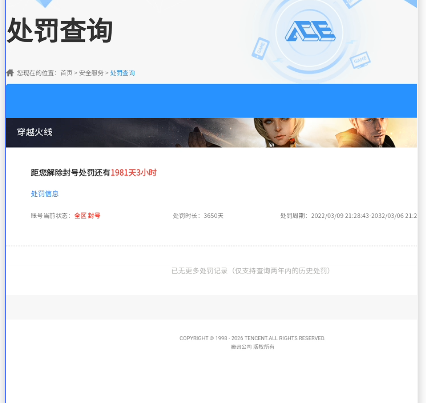Click the ACE logo in the header
This screenshot has height=403, width=426.
[x=310, y=31]
